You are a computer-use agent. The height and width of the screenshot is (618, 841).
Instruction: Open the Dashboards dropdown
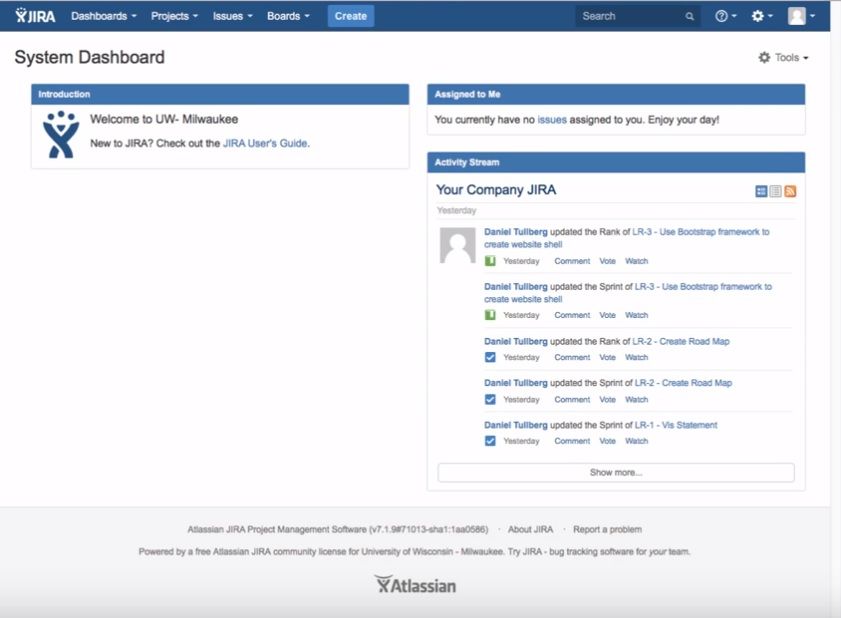[x=102, y=16]
